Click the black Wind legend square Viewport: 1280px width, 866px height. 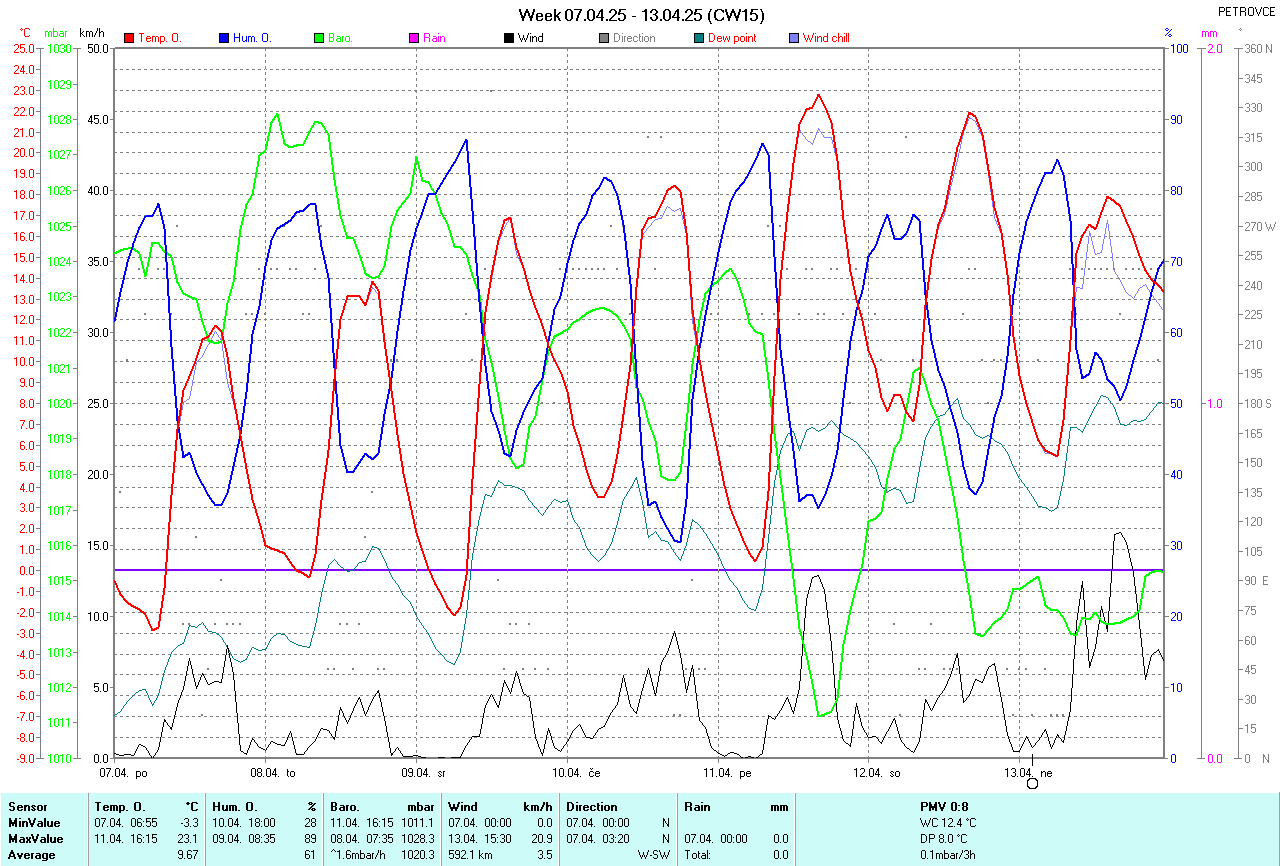[x=508, y=38]
